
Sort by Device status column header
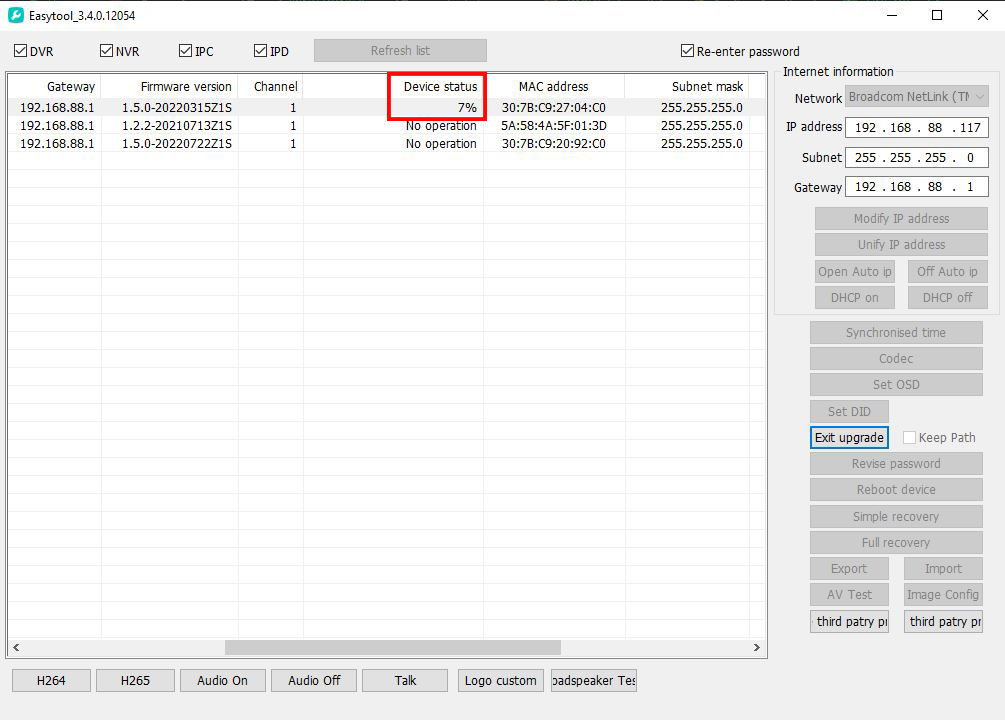(x=440, y=87)
